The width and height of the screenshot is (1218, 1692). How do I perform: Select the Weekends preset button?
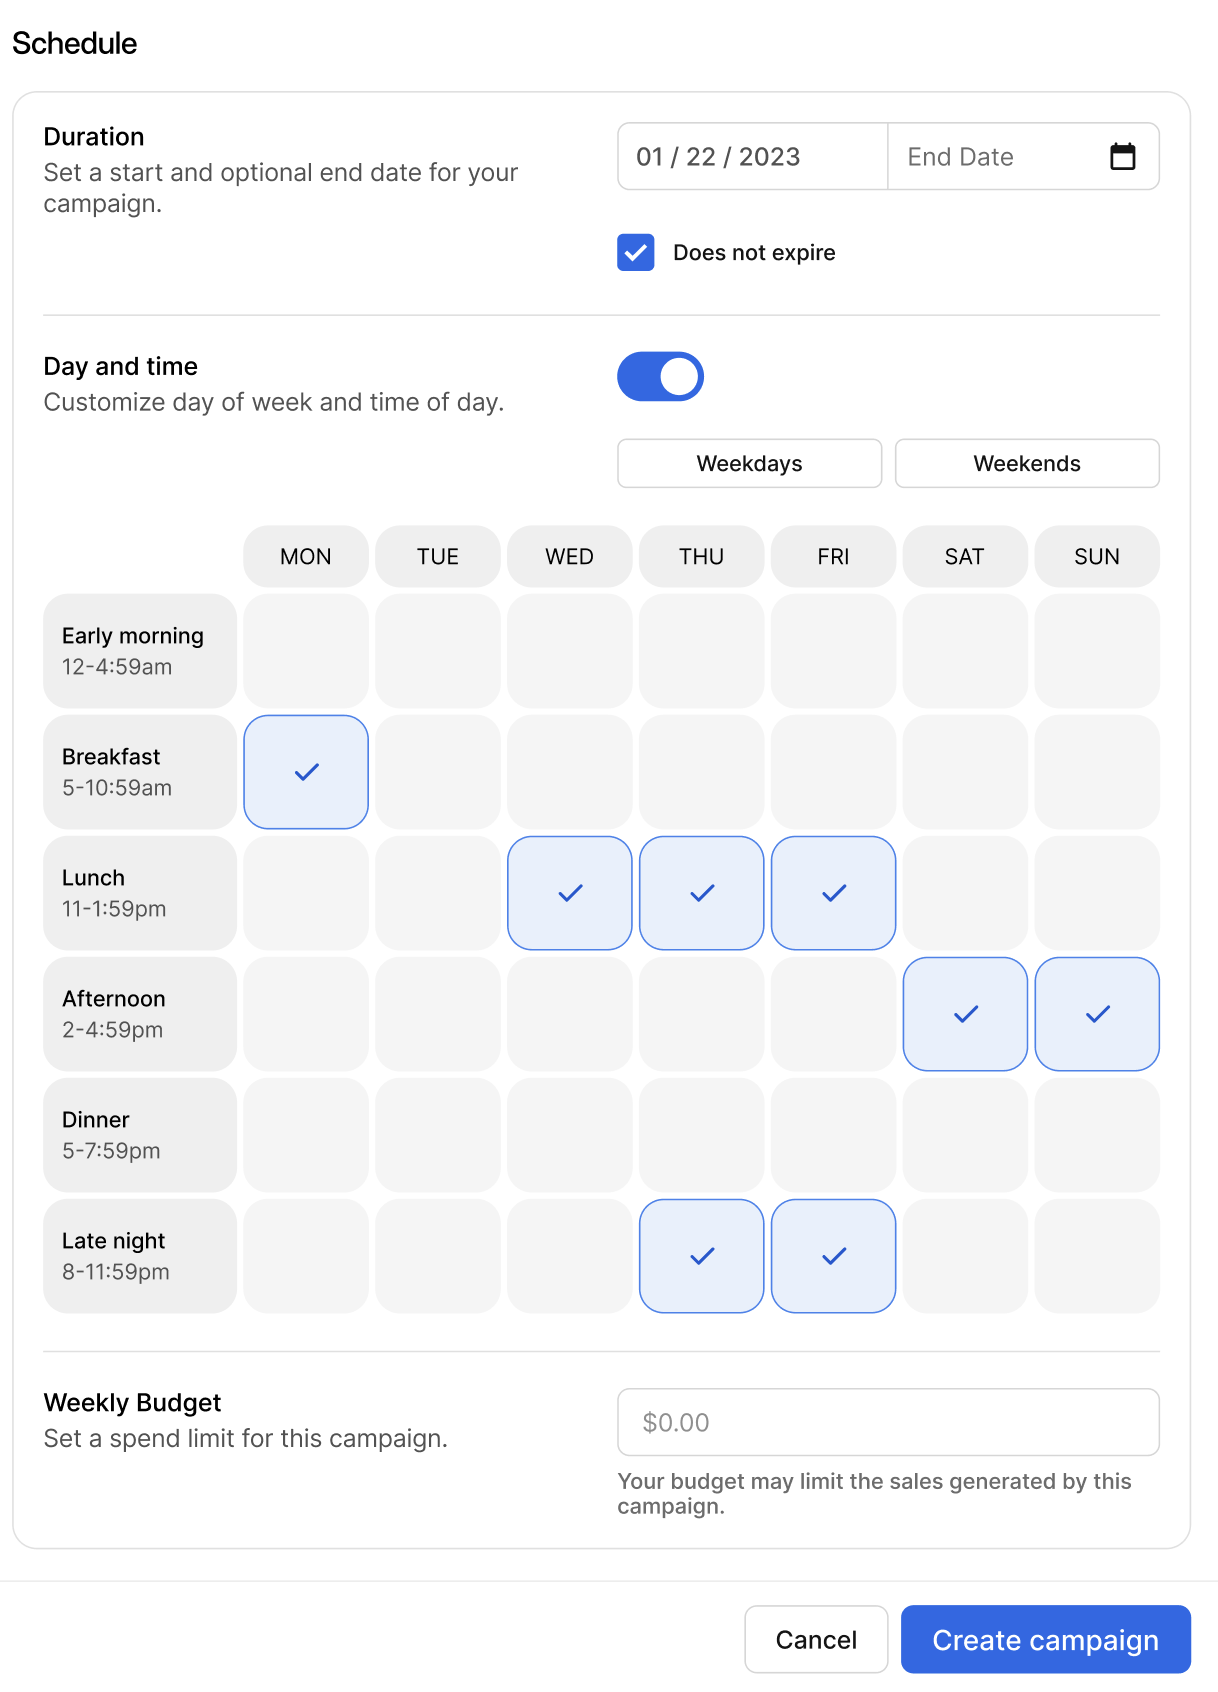point(1027,464)
